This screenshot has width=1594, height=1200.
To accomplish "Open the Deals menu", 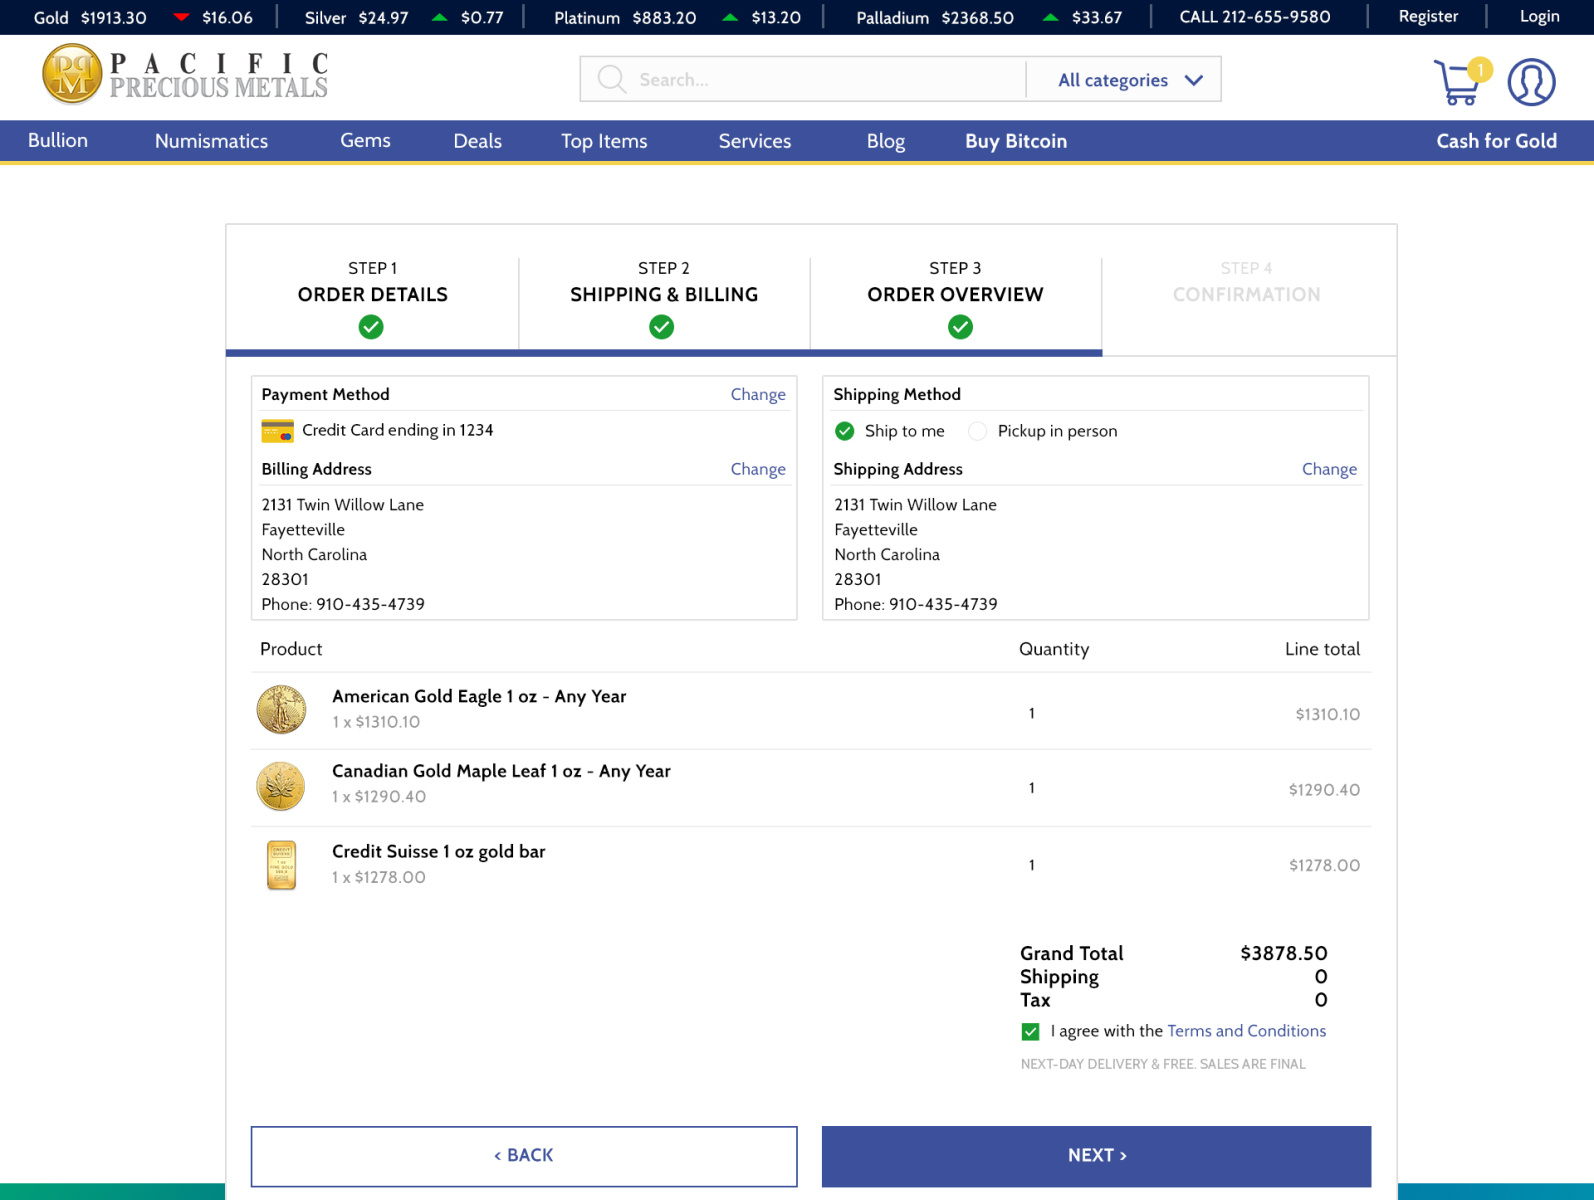I will tap(477, 141).
